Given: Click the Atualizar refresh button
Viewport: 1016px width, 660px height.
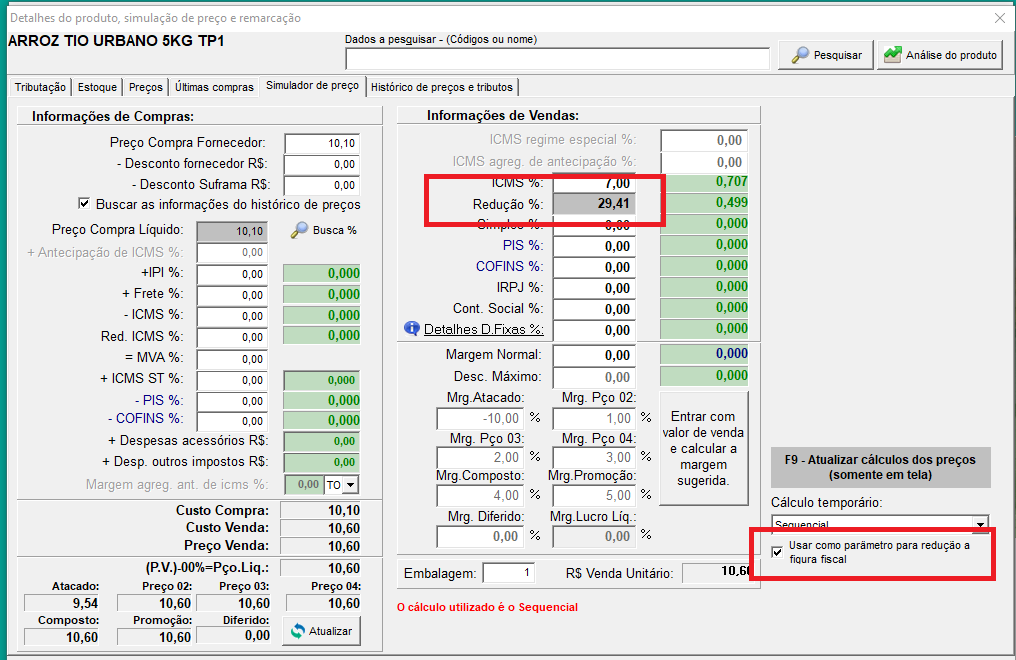Looking at the screenshot, I should click(x=320, y=631).
